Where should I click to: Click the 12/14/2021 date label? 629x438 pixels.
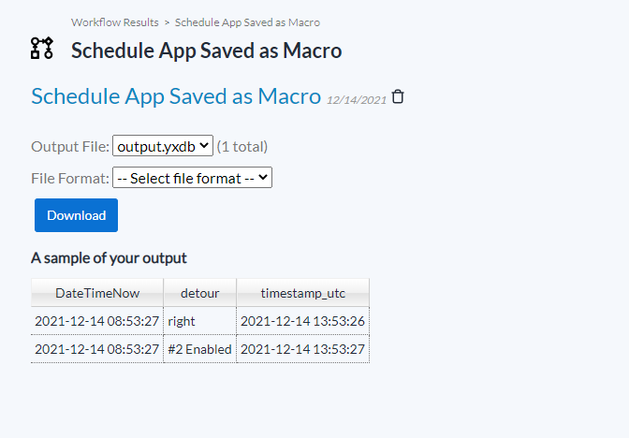356,100
